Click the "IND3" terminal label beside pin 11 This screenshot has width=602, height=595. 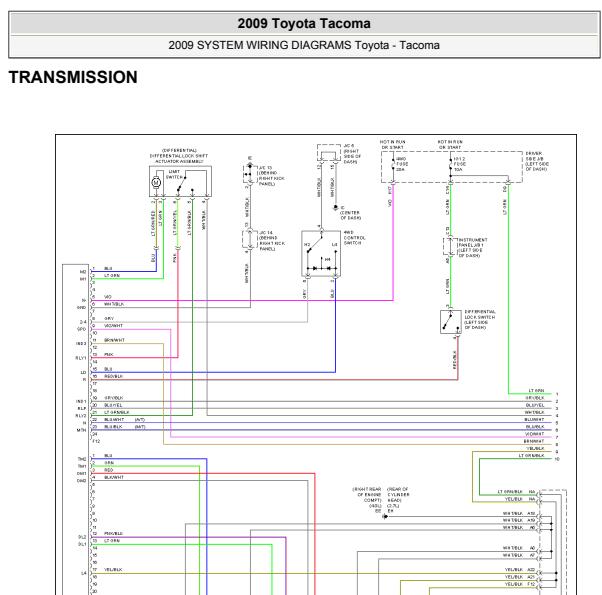[81, 344]
